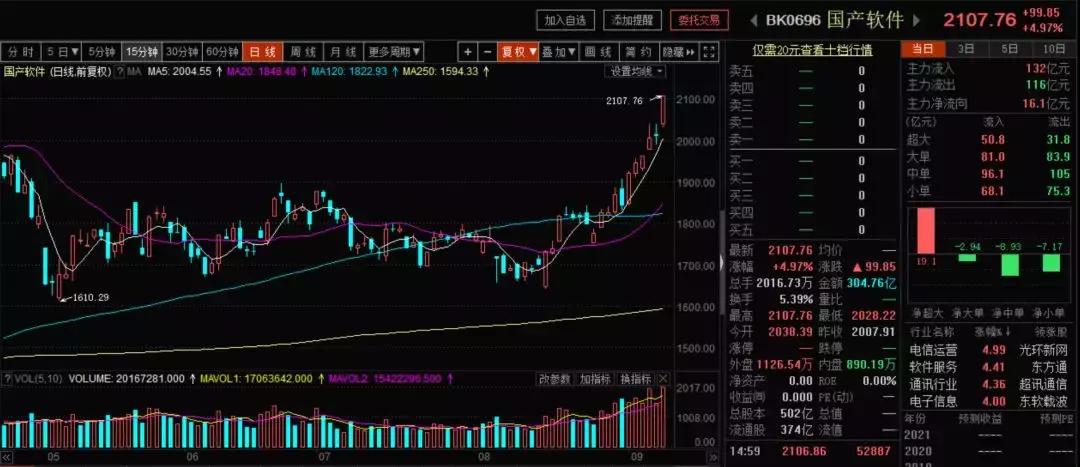
Task: Toggle fullscreen chart icon
Action: (x=711, y=52)
